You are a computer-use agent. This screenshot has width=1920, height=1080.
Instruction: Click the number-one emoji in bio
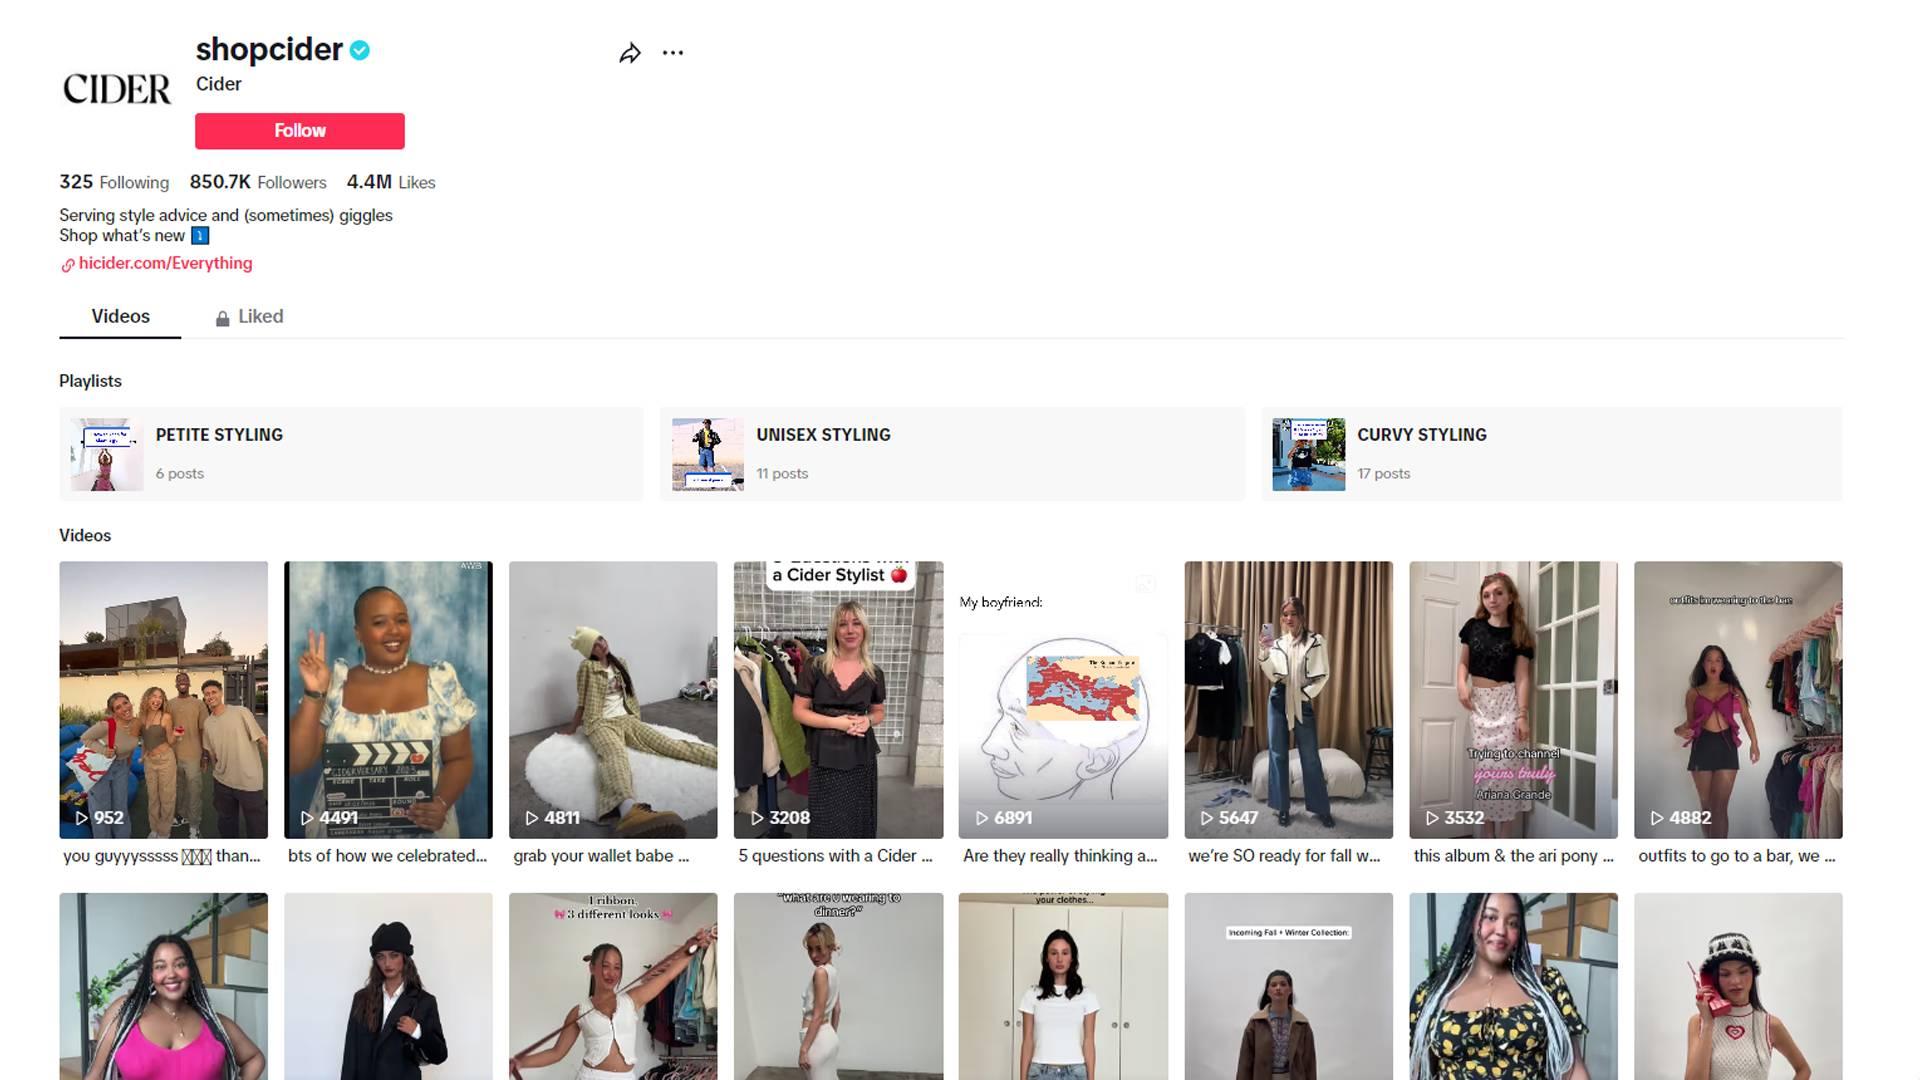(x=200, y=236)
